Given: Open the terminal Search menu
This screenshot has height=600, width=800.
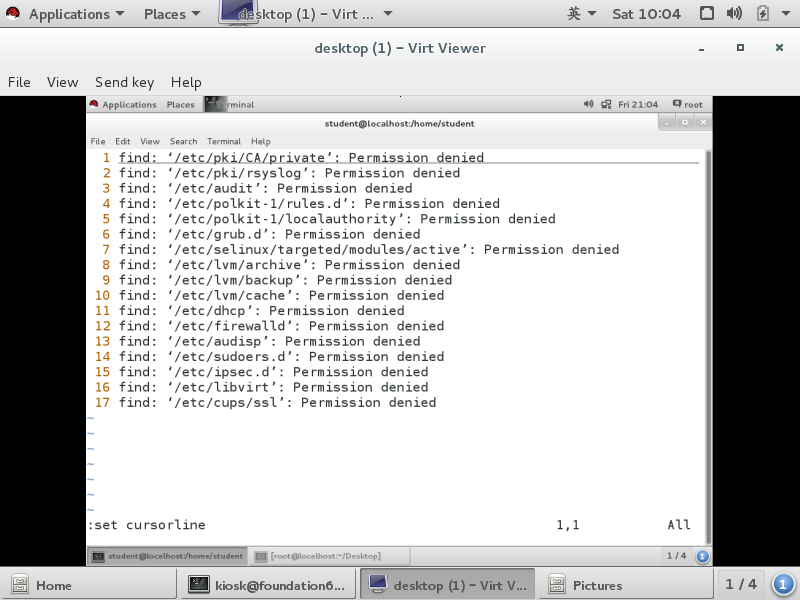Looking at the screenshot, I should pyautogui.click(x=183, y=141).
